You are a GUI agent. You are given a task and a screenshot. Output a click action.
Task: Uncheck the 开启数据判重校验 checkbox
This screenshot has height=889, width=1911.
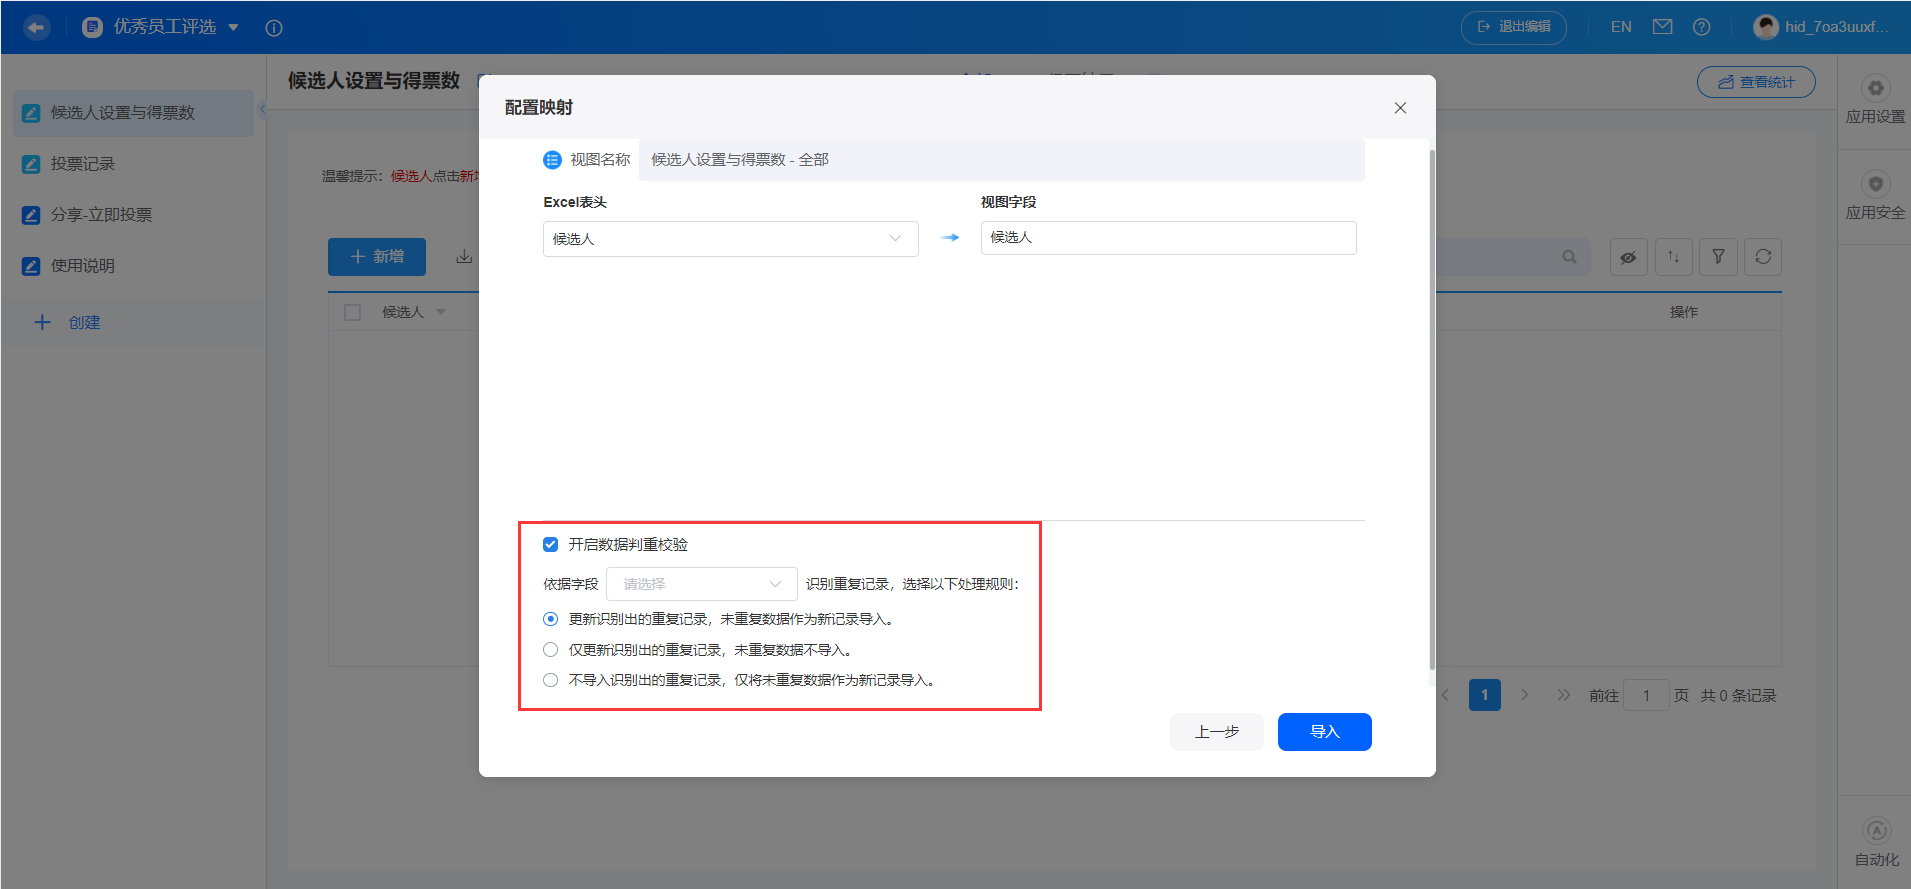[x=550, y=545]
